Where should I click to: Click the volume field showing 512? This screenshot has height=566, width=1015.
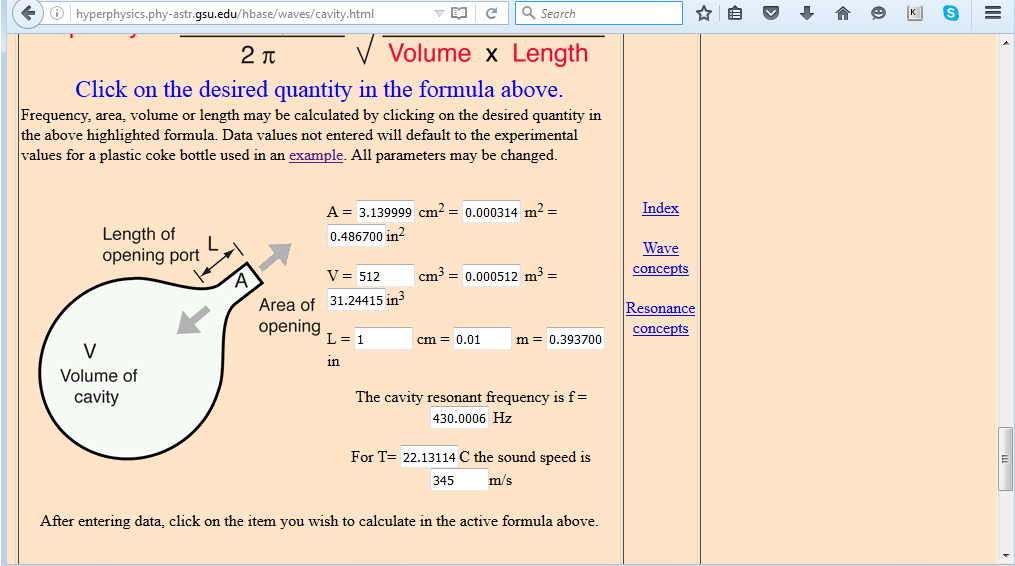385,276
